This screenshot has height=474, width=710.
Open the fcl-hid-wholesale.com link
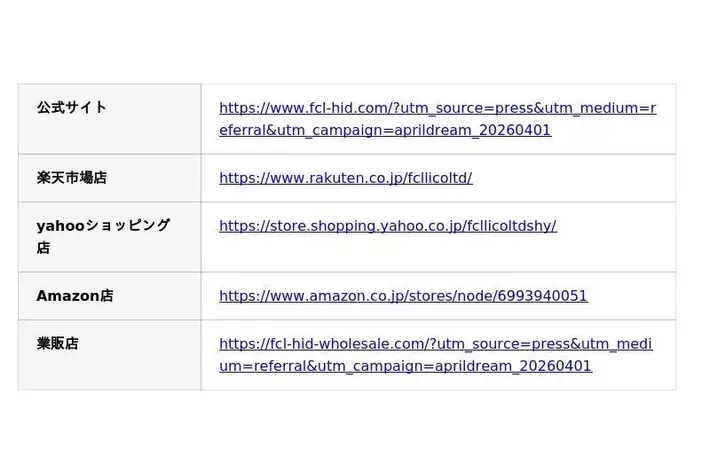pyautogui.click(x=435, y=344)
